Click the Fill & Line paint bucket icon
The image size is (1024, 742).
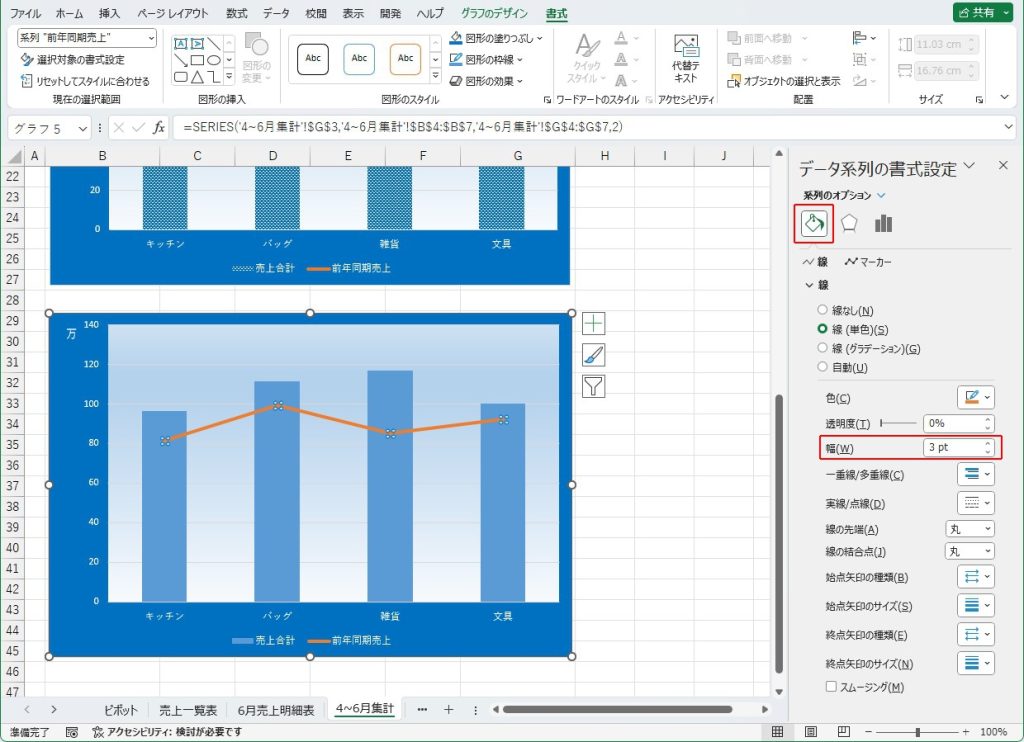814,224
